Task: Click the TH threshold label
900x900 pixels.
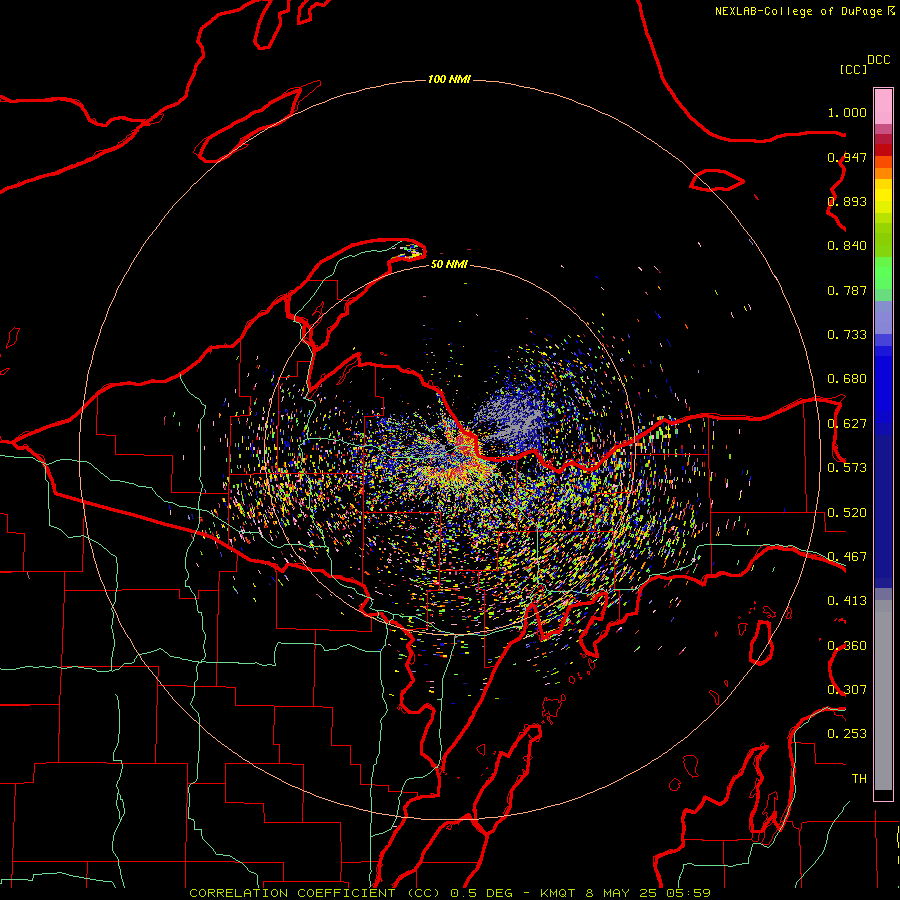Action: [x=859, y=779]
